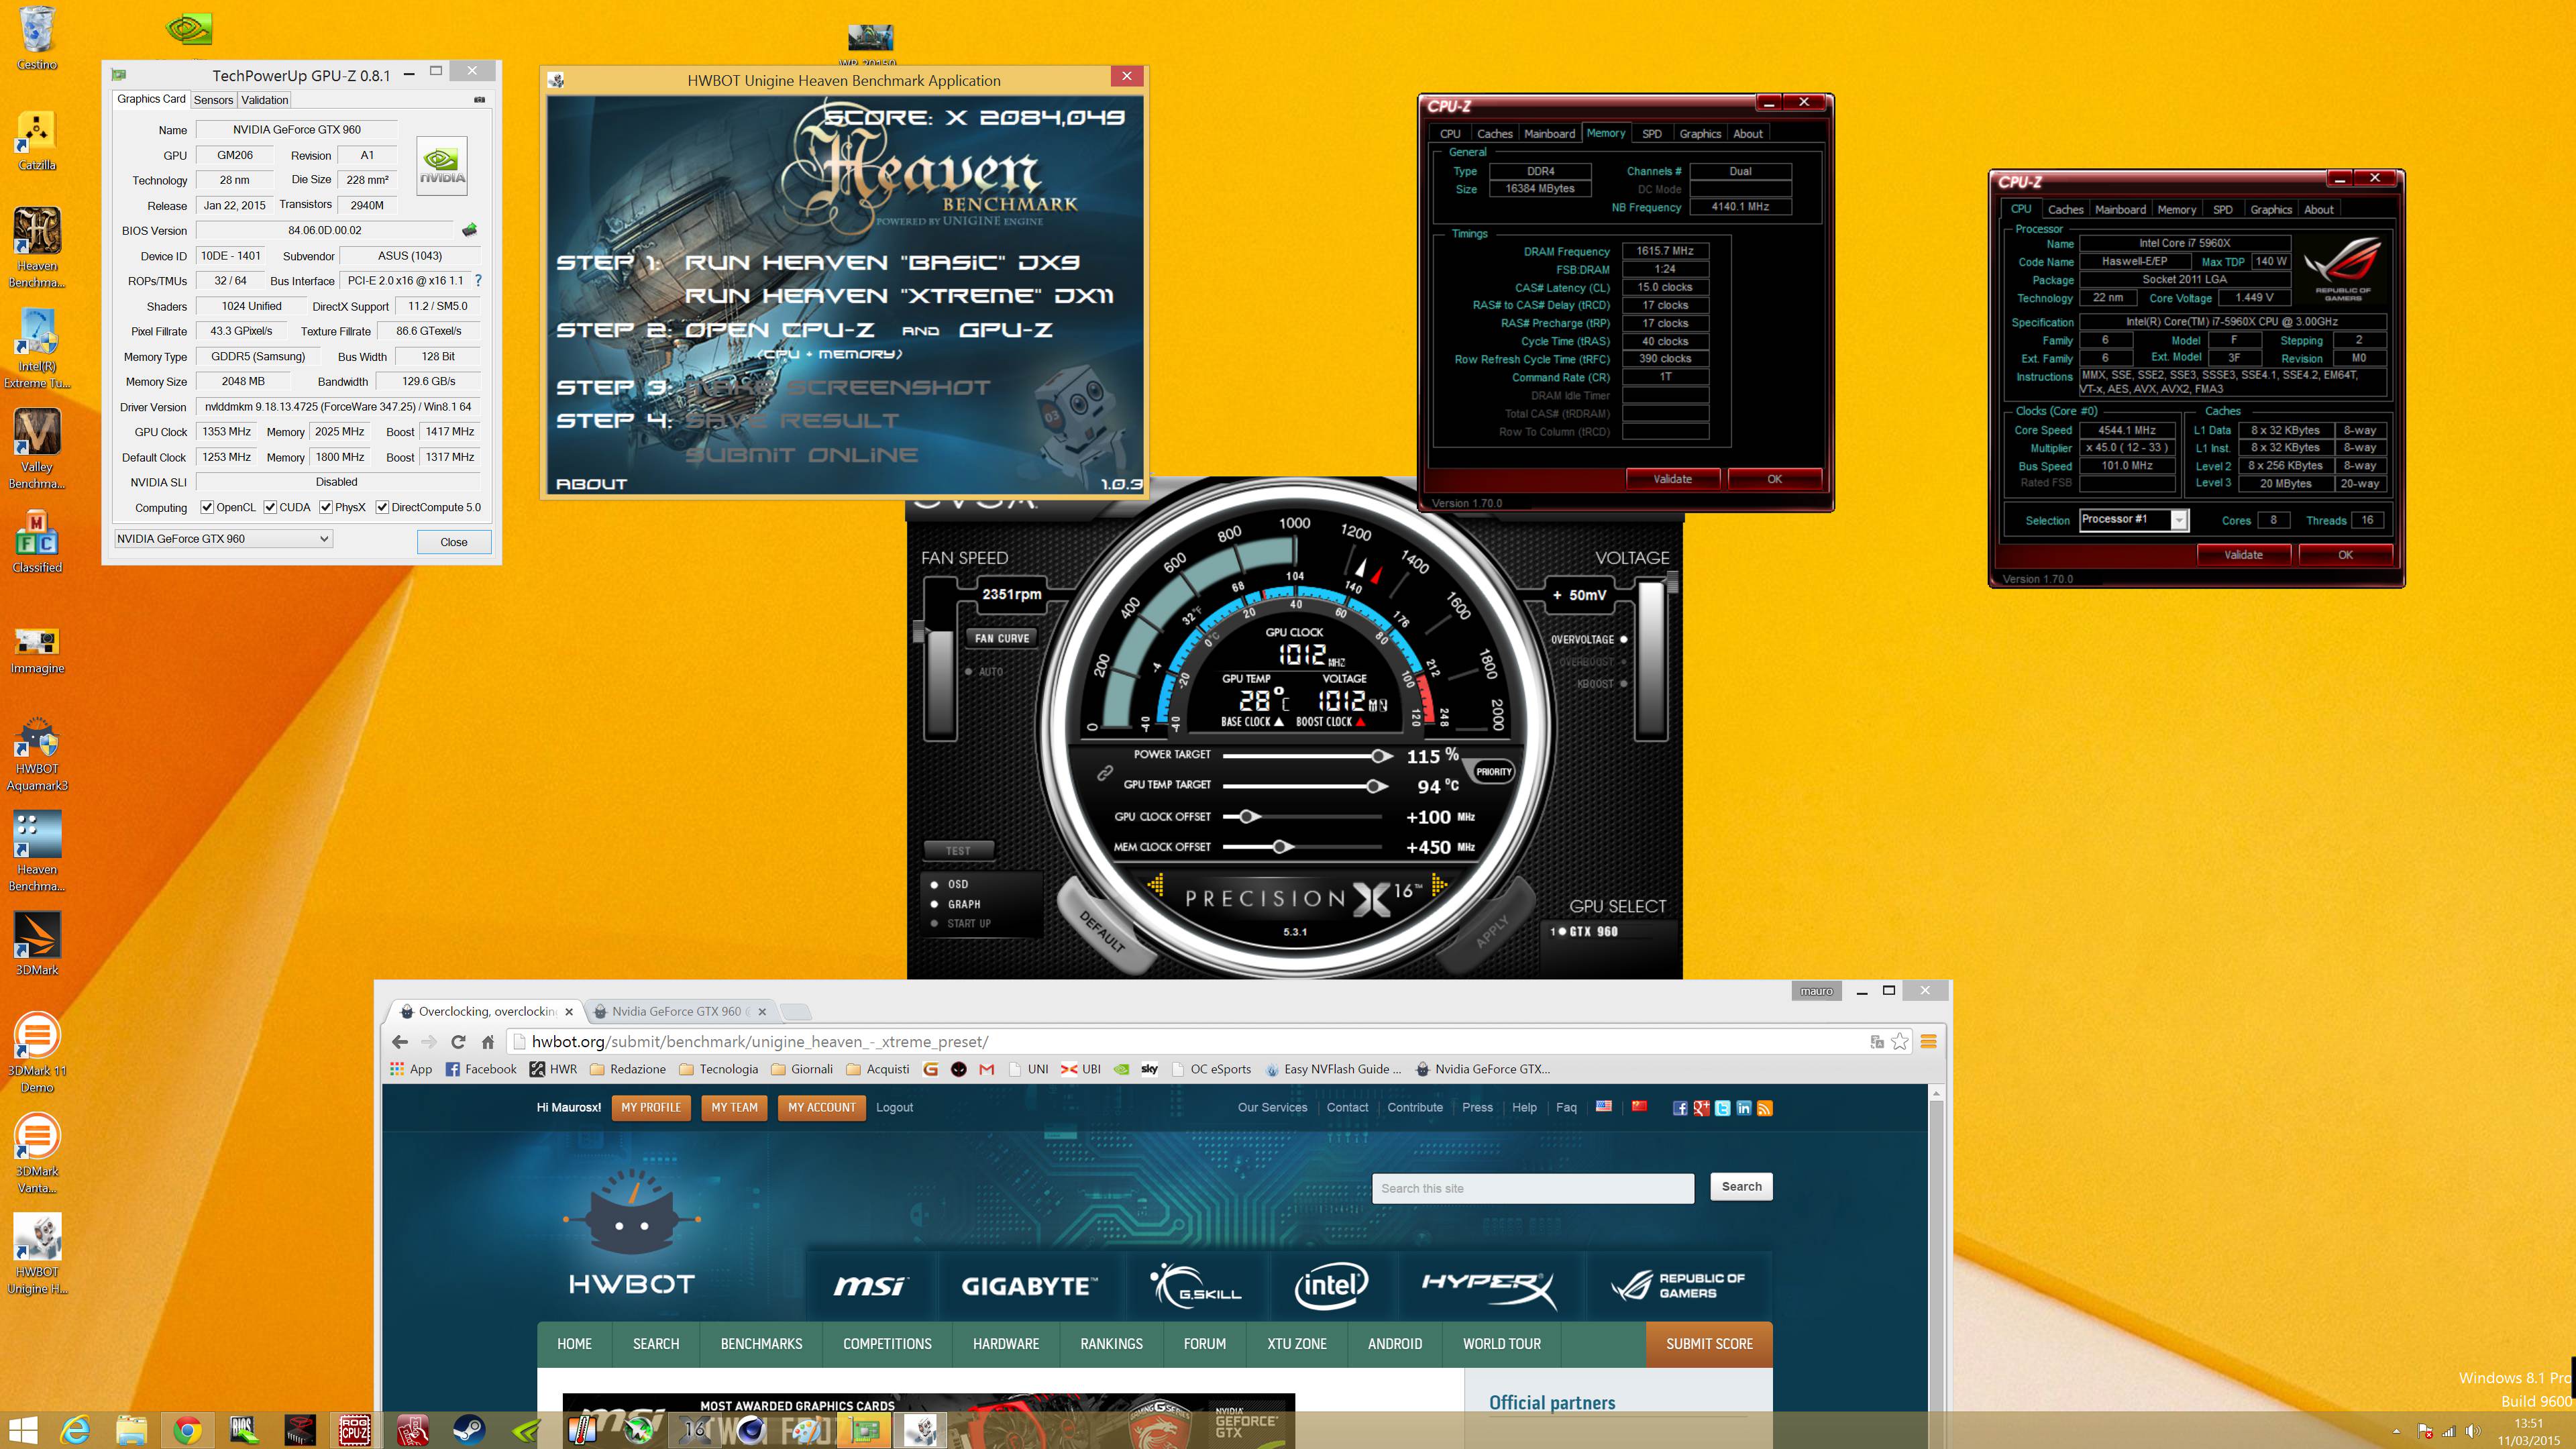Click the BIOS save icon in GPU-Z

click(x=469, y=230)
